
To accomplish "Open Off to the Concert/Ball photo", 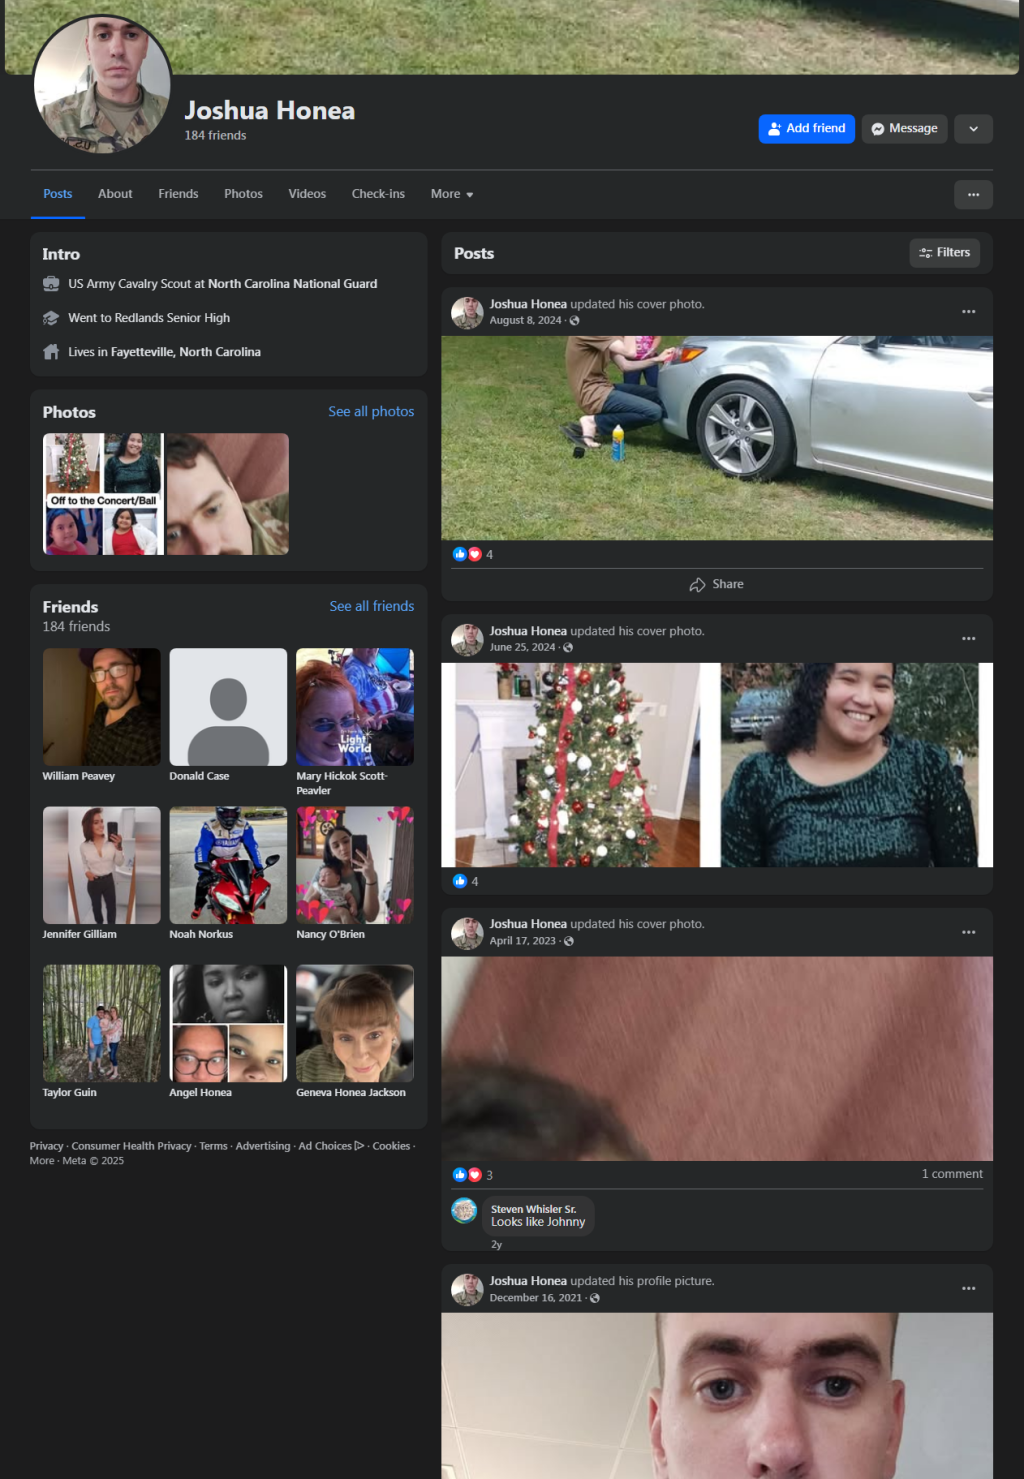I will coord(103,494).
